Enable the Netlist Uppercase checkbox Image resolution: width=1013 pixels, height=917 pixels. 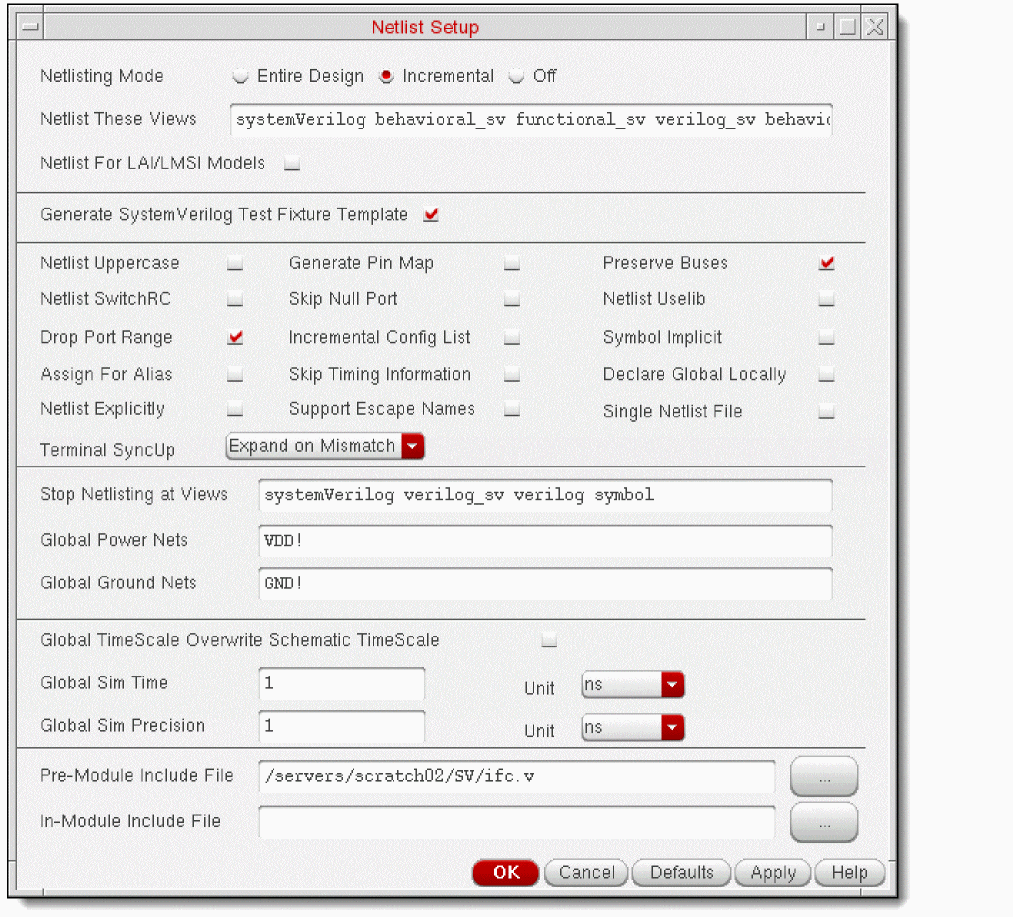(235, 264)
